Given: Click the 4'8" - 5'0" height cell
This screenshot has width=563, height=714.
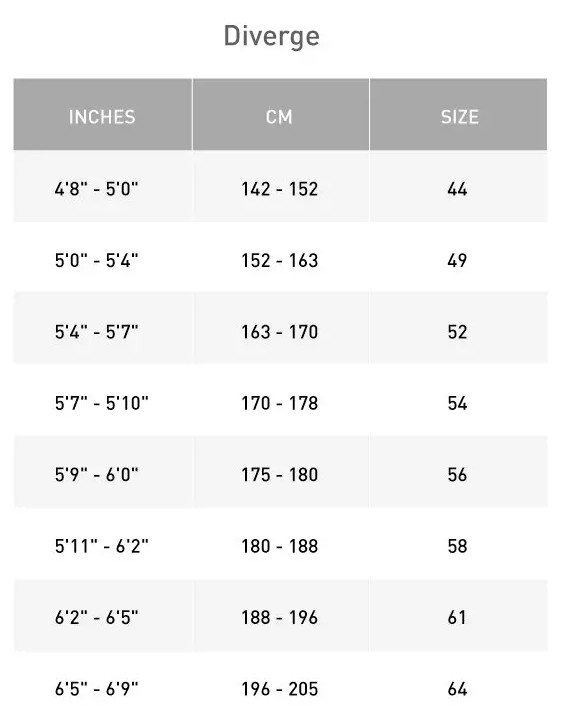Looking at the screenshot, I should pyautogui.click(x=102, y=187).
